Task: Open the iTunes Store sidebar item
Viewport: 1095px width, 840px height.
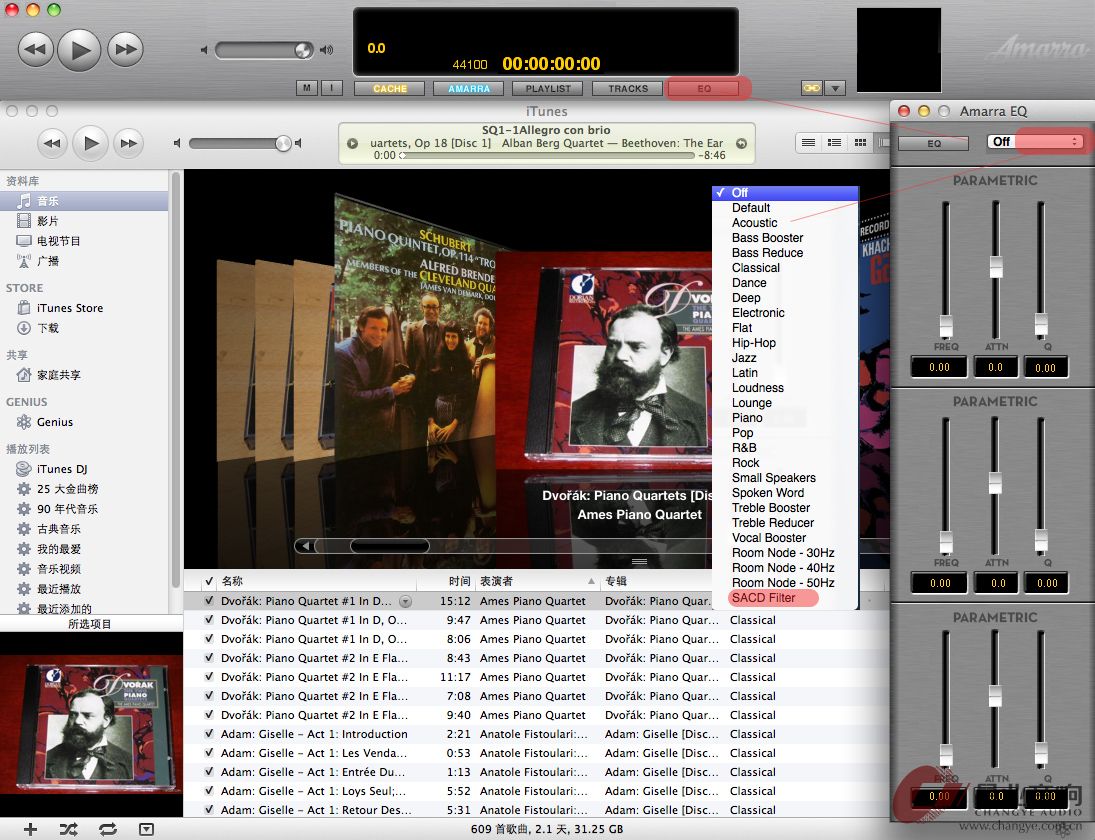Action: (x=84, y=308)
